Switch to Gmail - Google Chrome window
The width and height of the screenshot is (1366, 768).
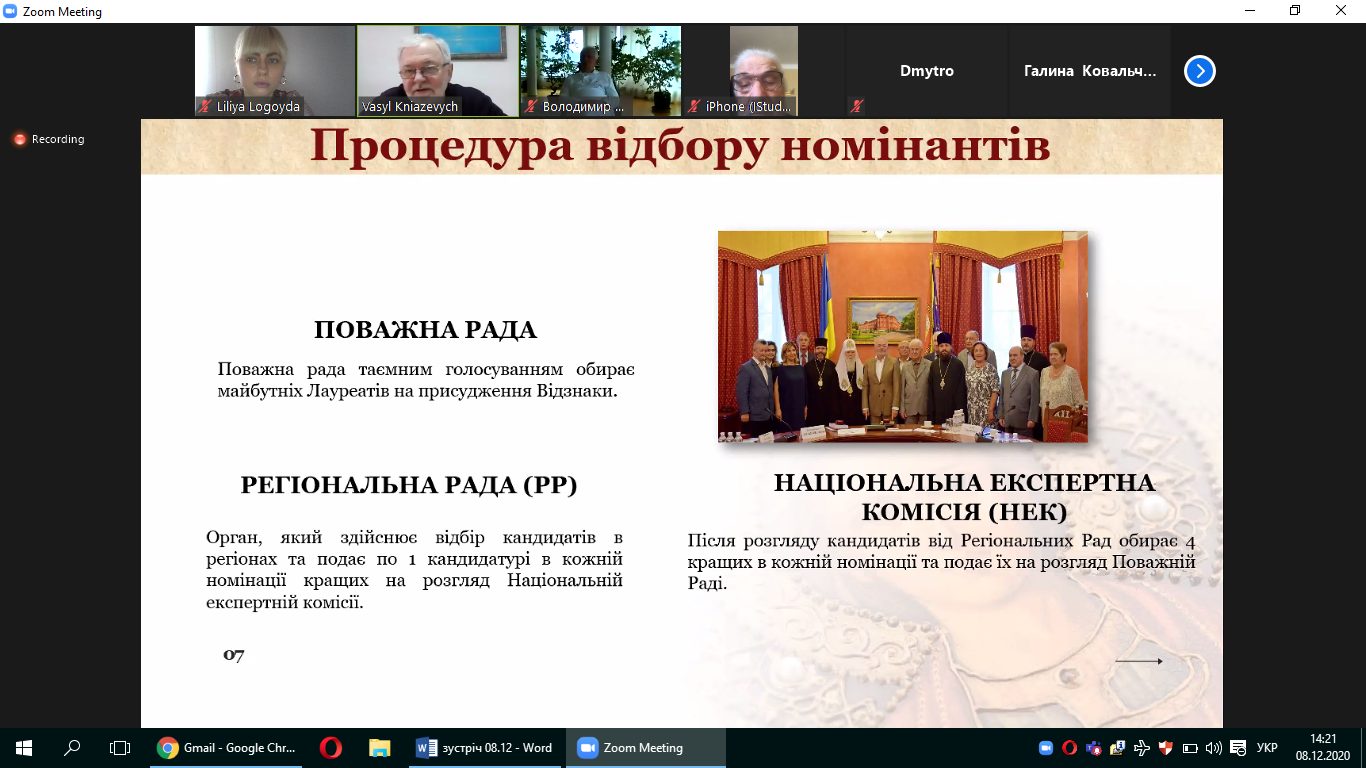click(227, 748)
